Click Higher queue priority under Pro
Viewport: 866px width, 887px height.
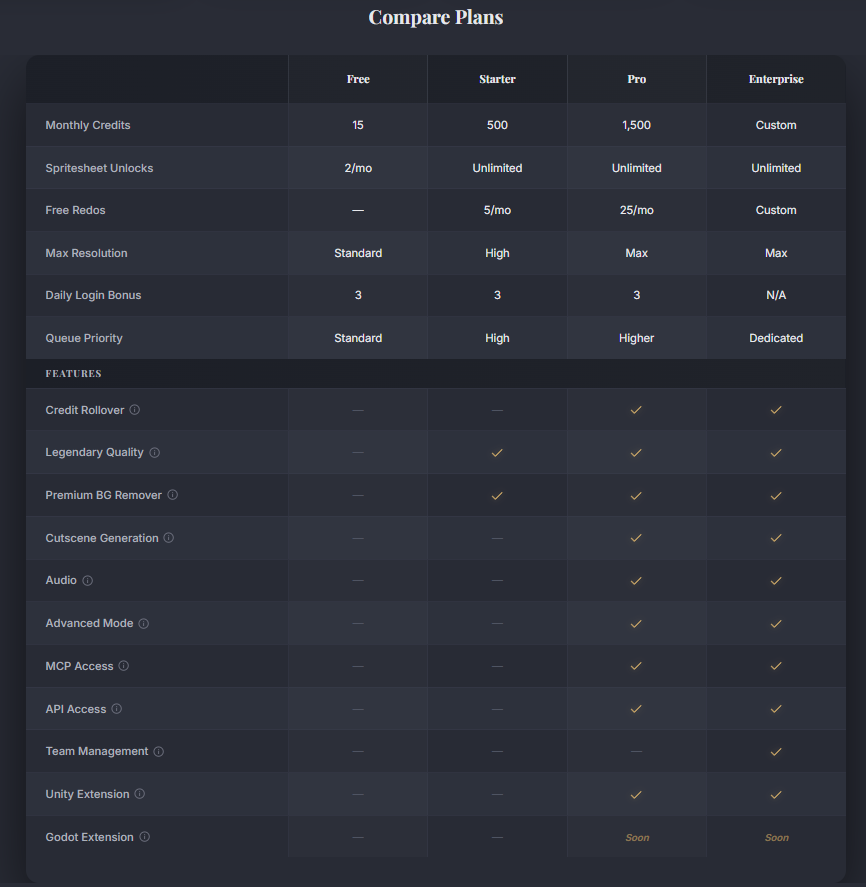click(636, 338)
